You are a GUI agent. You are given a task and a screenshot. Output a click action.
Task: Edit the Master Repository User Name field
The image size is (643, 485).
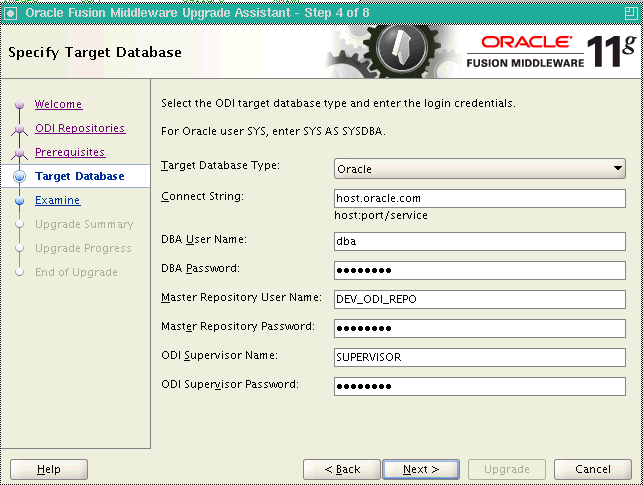coord(480,299)
